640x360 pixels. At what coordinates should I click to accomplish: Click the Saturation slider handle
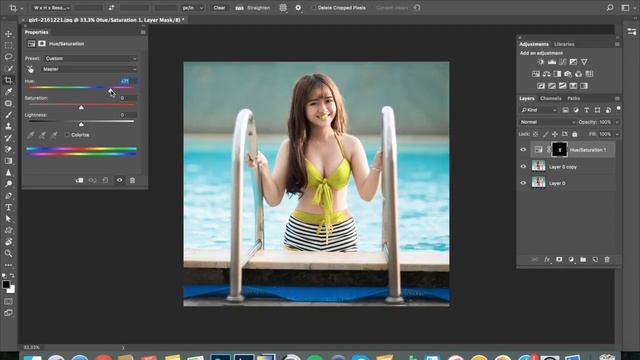[81, 107]
